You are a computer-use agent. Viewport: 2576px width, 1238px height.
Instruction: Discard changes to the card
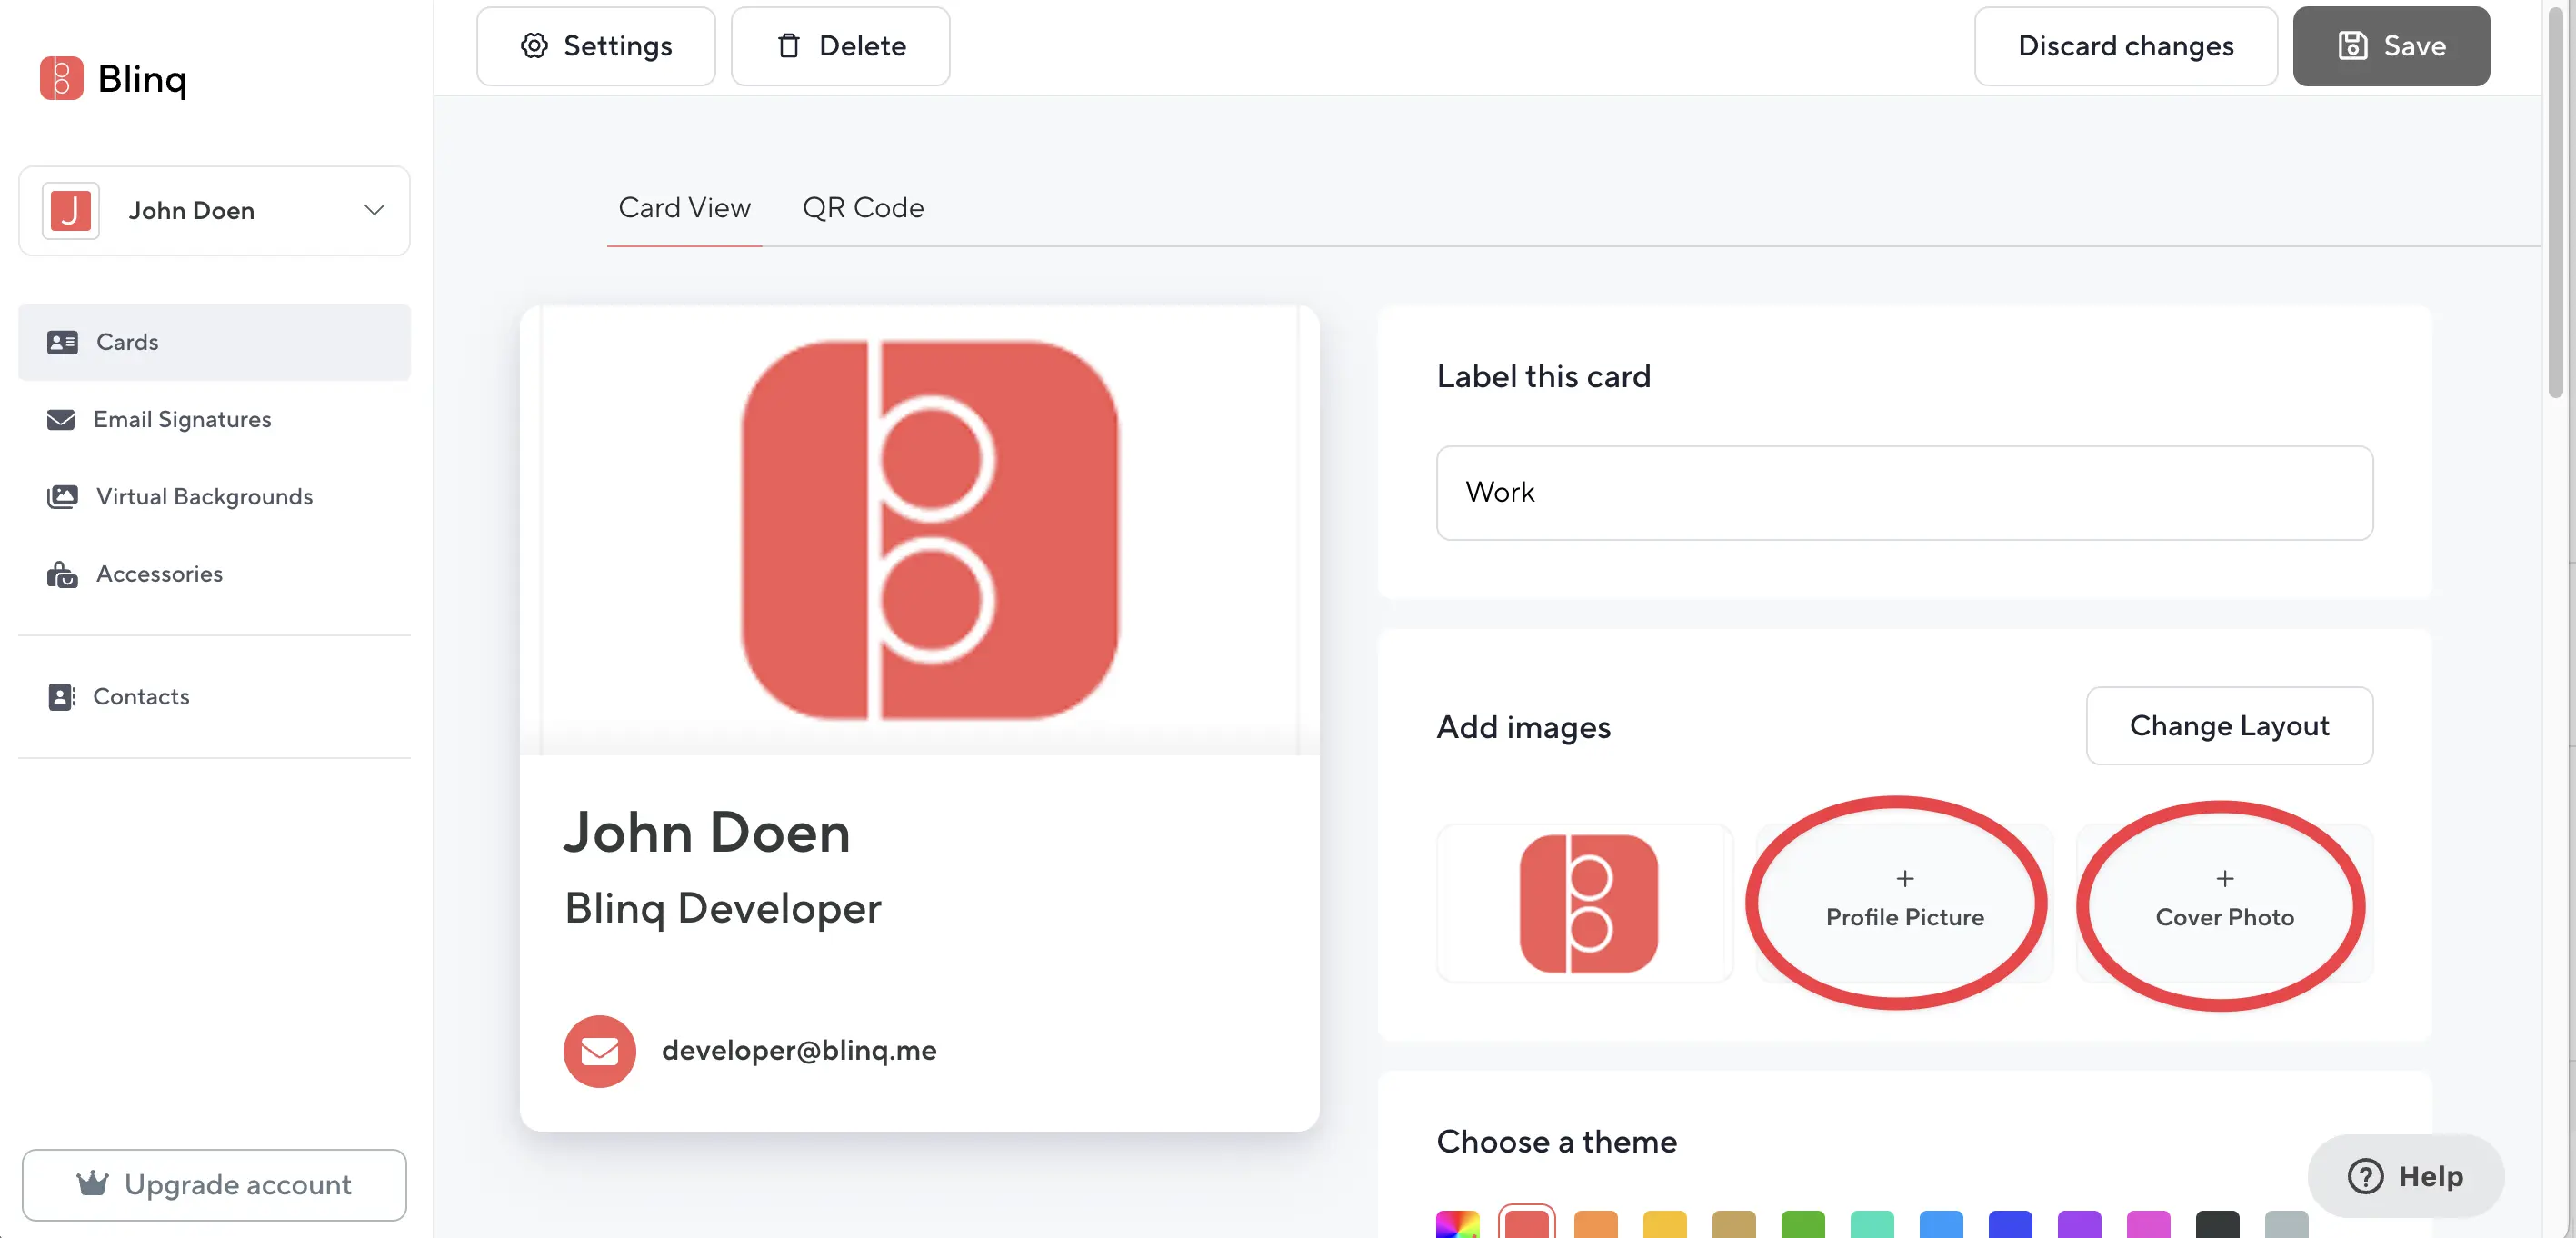[x=2125, y=46]
